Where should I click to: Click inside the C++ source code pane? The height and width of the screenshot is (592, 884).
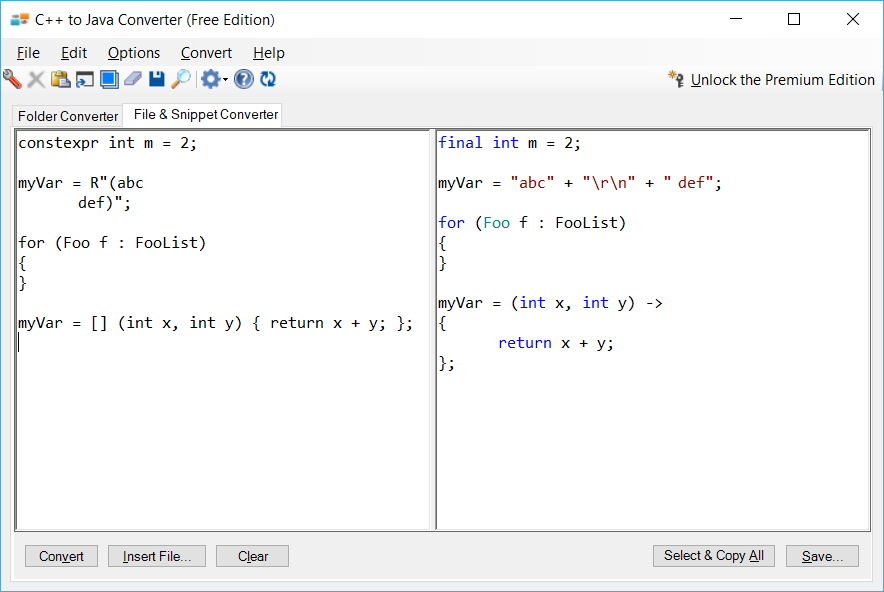pos(222,430)
